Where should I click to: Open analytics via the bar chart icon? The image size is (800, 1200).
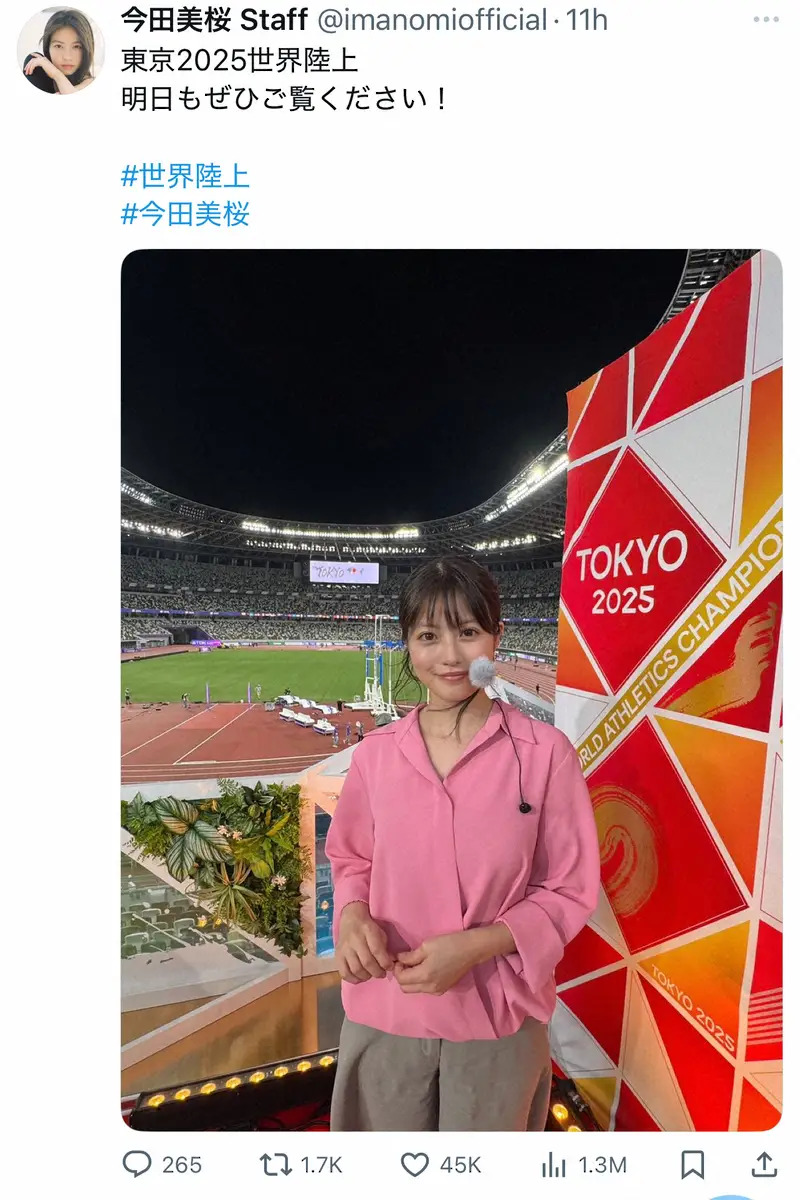tap(553, 1164)
